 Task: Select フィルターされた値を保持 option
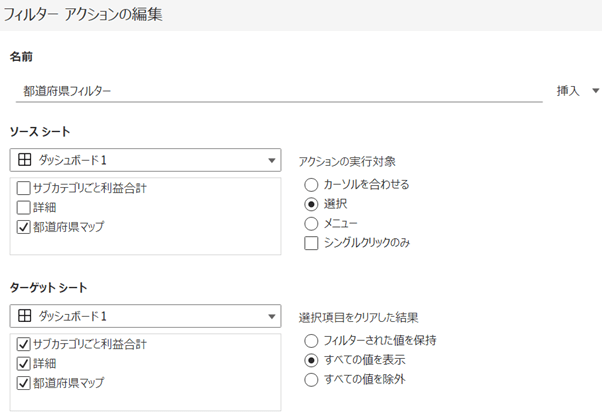[311, 341]
